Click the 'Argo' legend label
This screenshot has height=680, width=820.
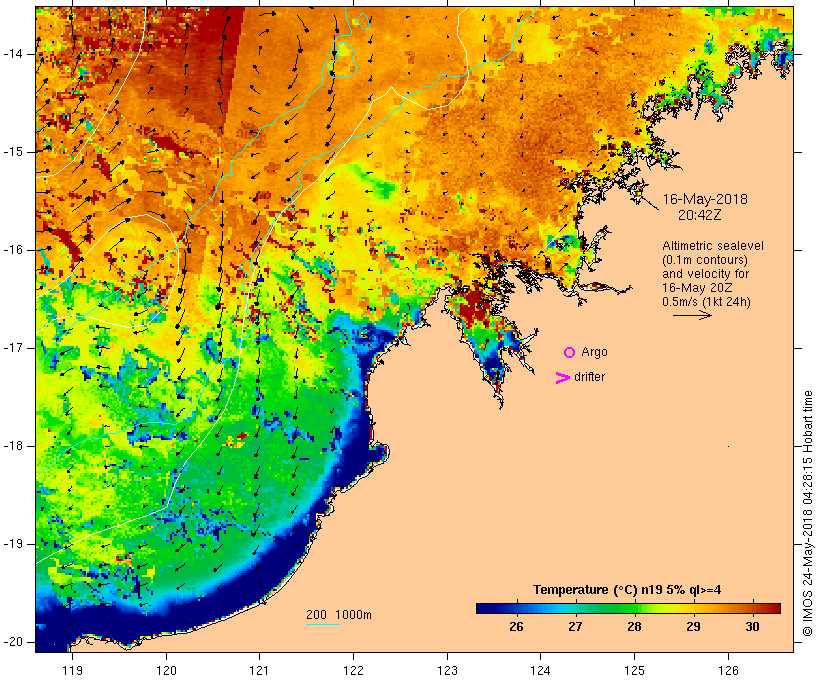click(595, 353)
